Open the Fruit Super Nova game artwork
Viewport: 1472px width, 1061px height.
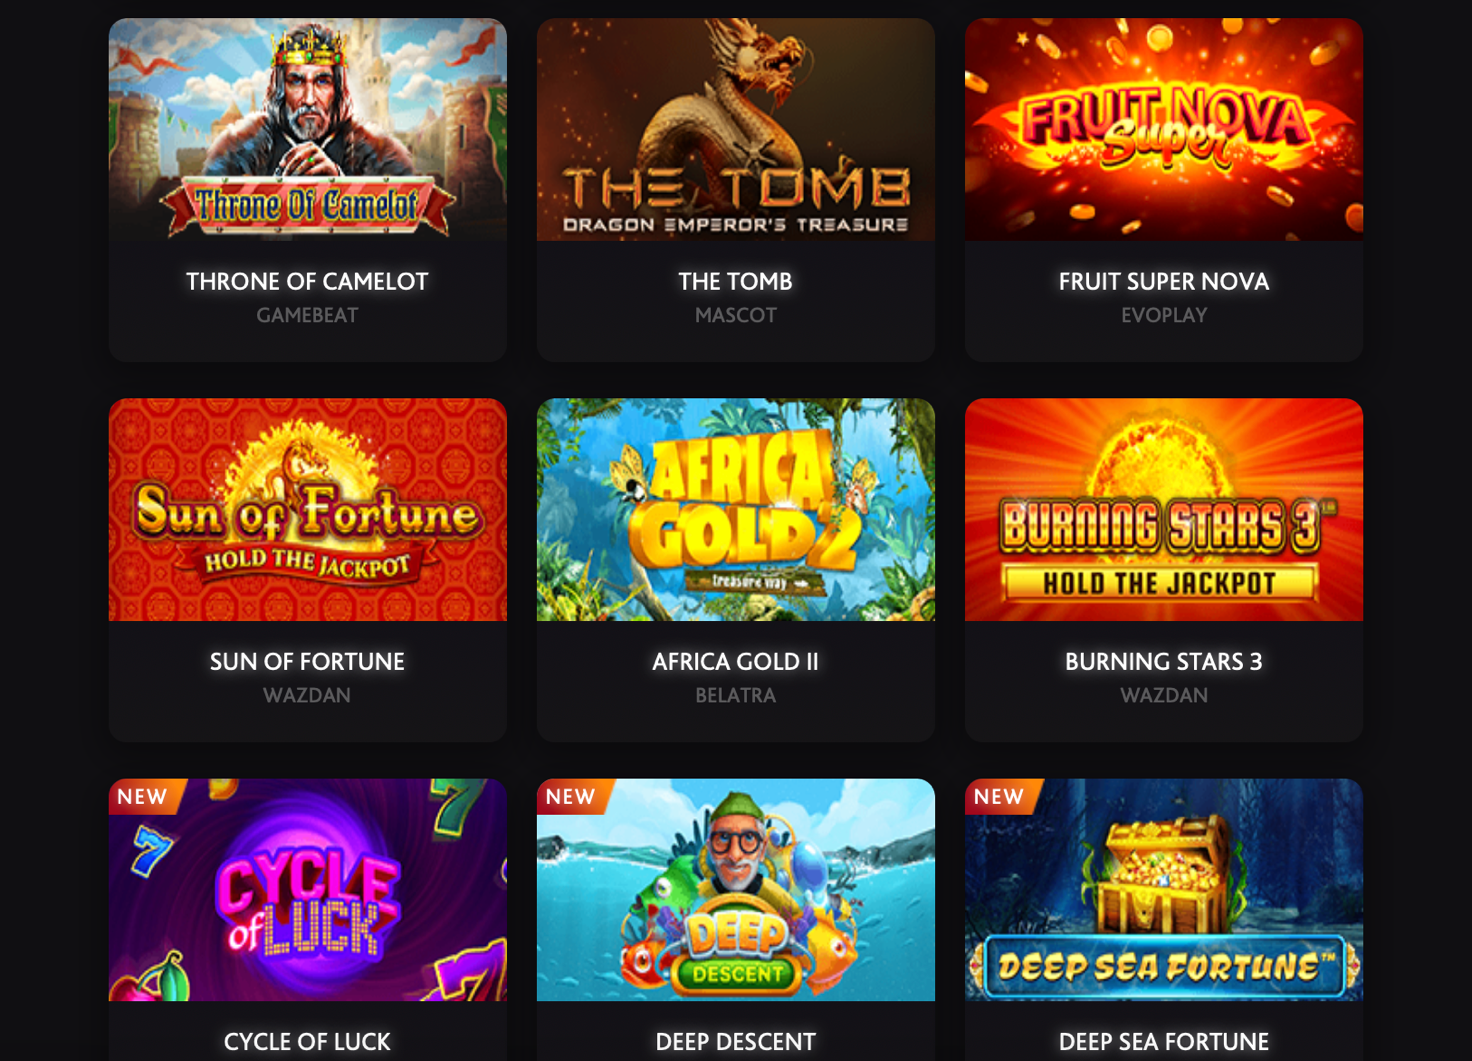tap(1163, 129)
